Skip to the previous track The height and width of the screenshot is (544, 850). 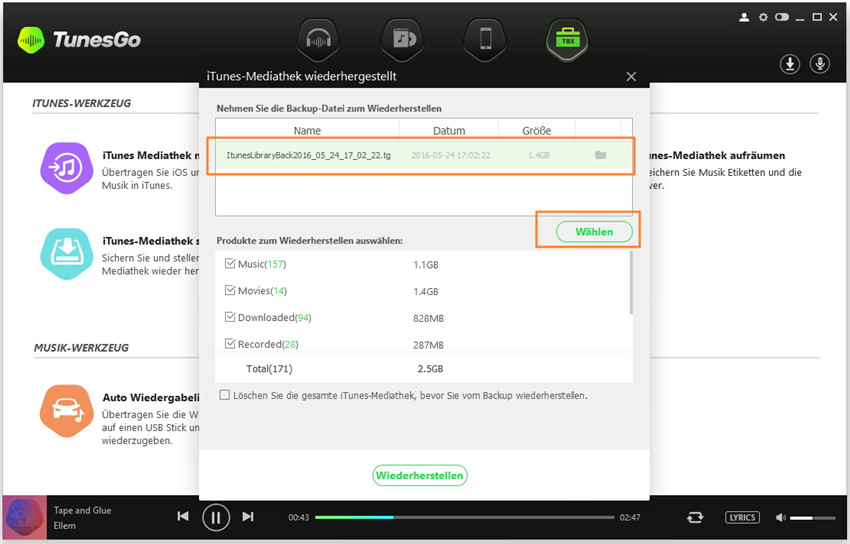[183, 516]
